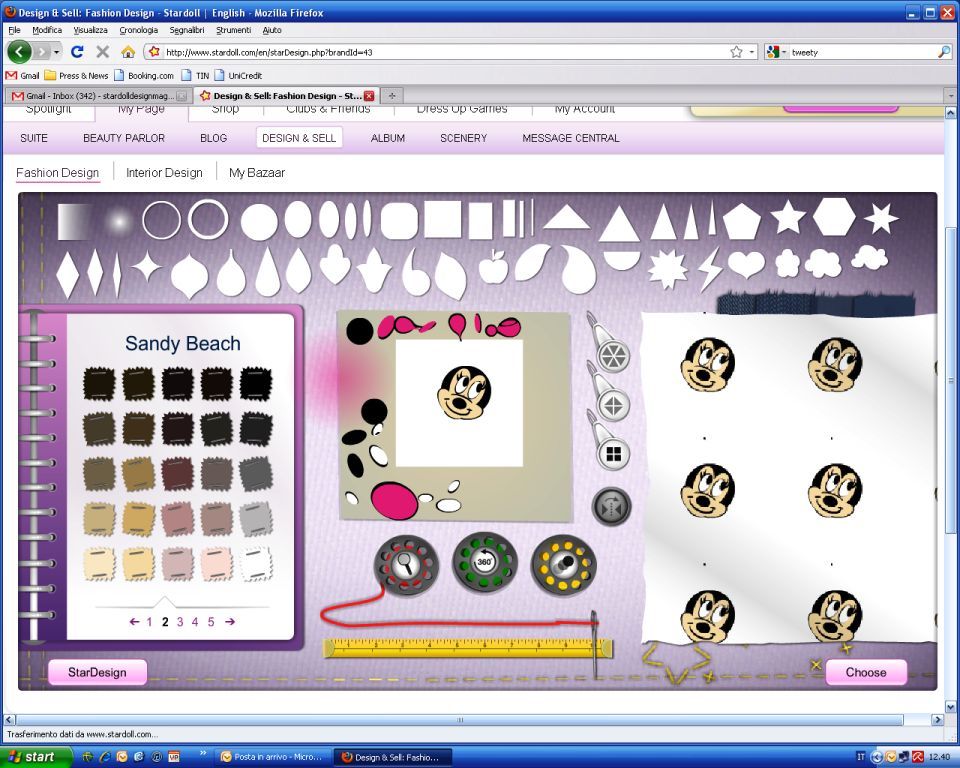Open the Design & Sell tab
960x768 pixels.
tap(299, 138)
